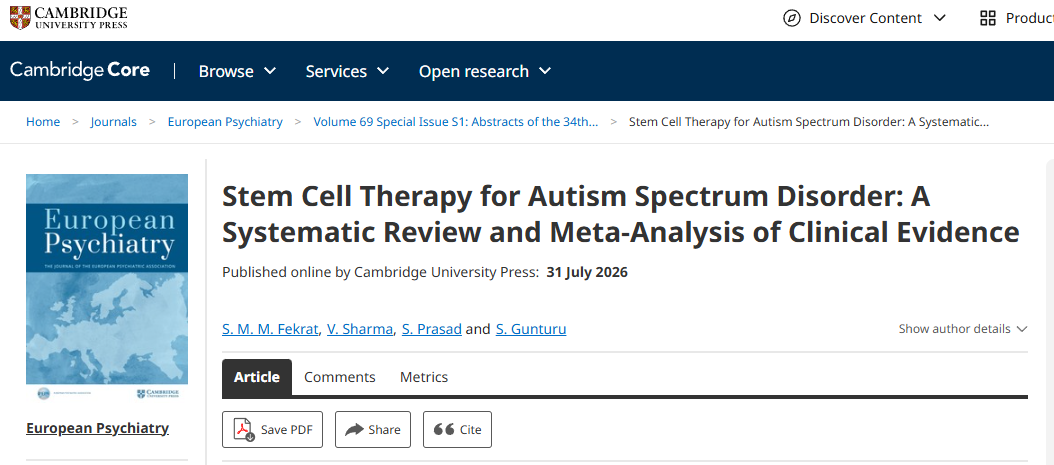
Task: Click the PDF icon on Save PDF
Action: pos(243,429)
